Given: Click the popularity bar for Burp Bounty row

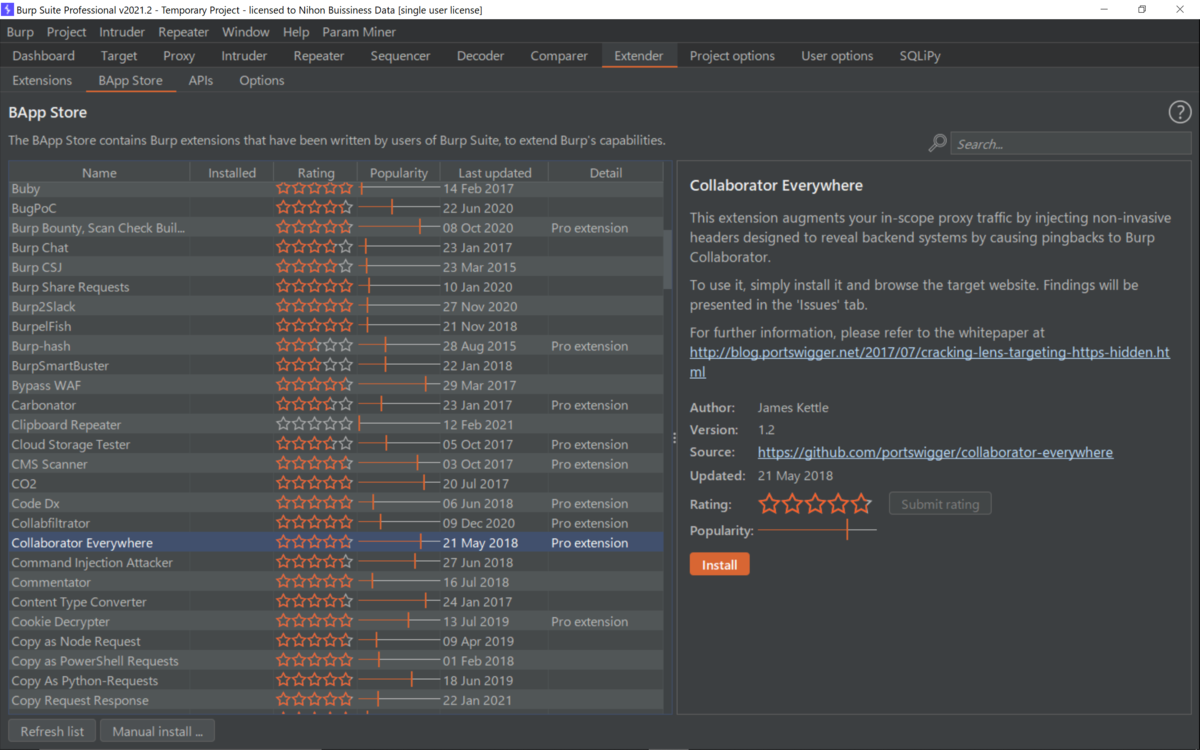Looking at the screenshot, I should pyautogui.click(x=399, y=228).
